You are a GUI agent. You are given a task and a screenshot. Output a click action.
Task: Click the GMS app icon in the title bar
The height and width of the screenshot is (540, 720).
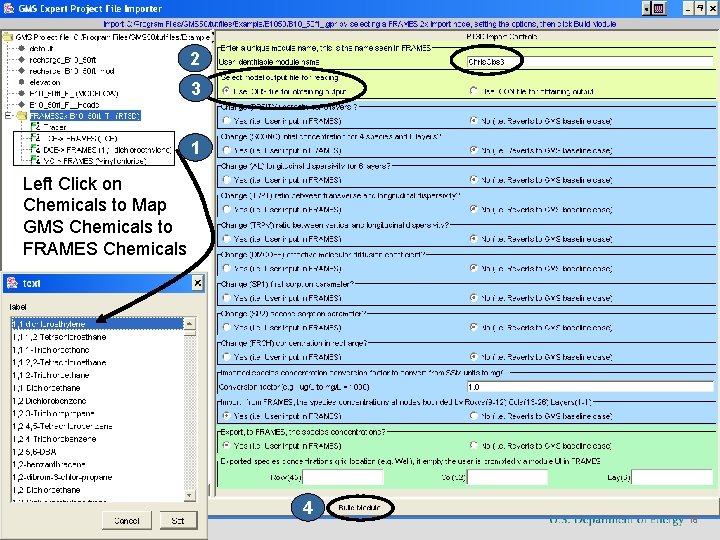tap(9, 8)
